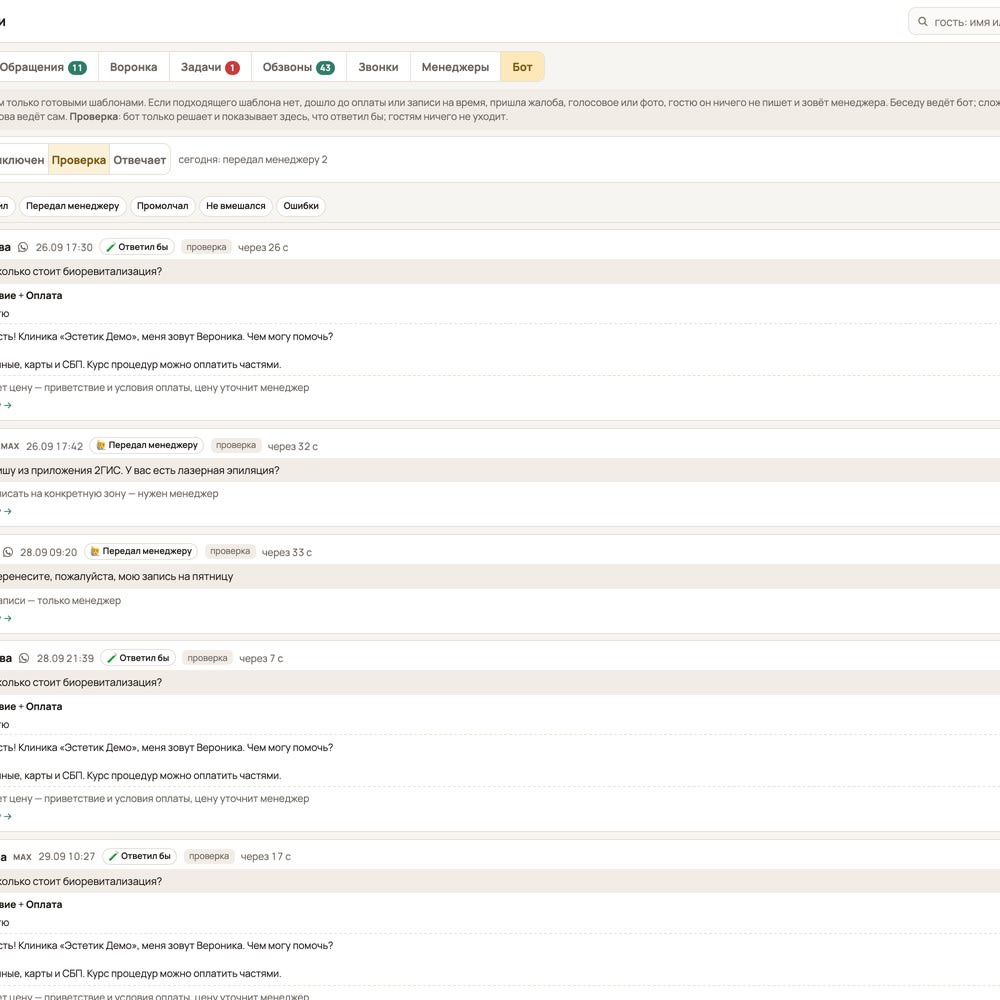This screenshot has width=1000, height=1000.
Task: Open the Обращения tab
Action: [x=43, y=67]
